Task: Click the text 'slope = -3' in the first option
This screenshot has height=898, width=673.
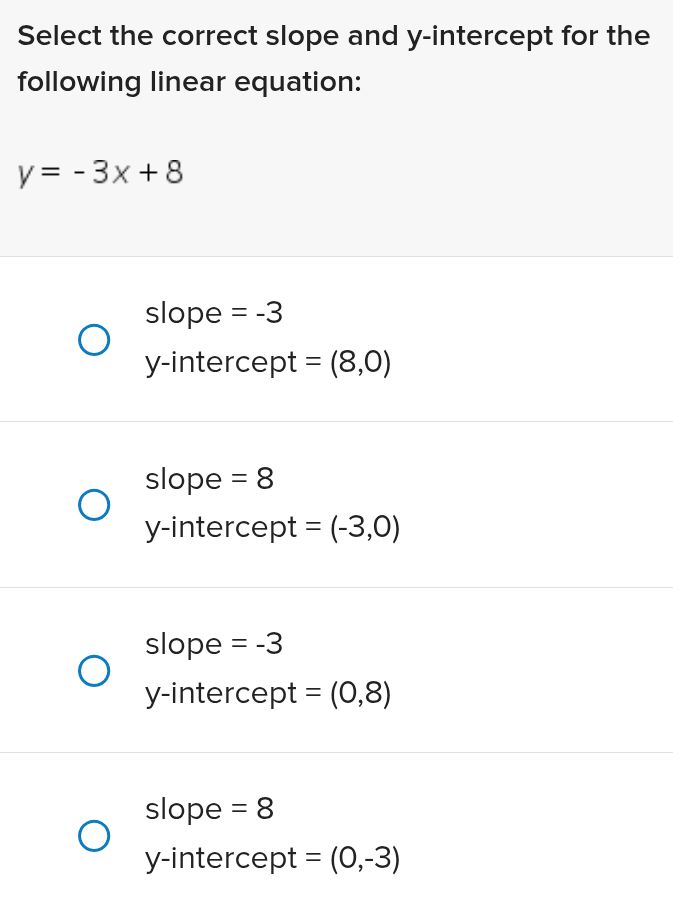Action: [213, 313]
